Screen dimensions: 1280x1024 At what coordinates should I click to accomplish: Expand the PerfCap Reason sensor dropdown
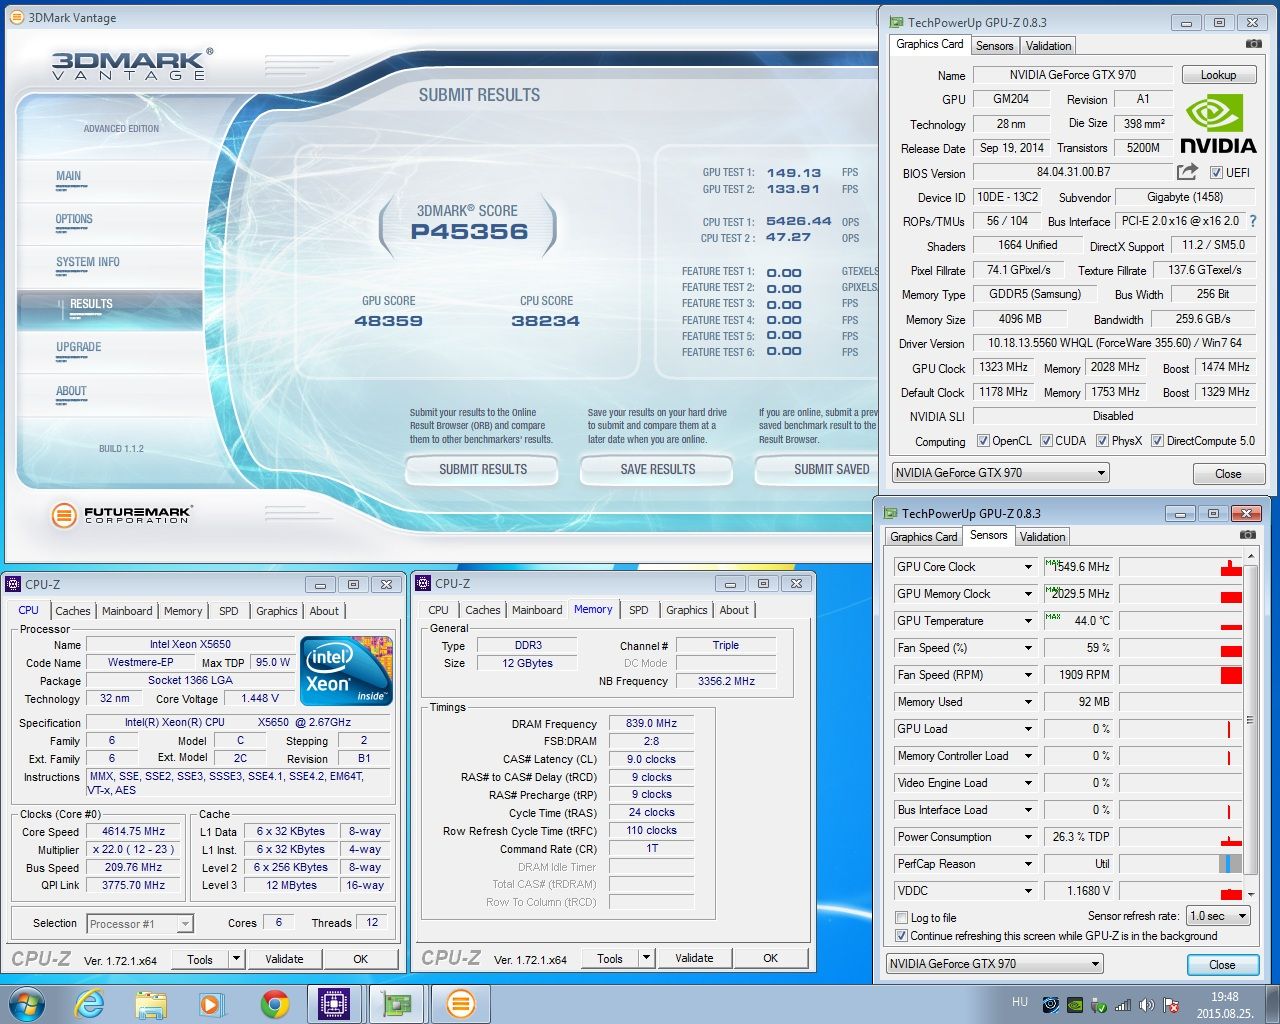tap(1027, 864)
